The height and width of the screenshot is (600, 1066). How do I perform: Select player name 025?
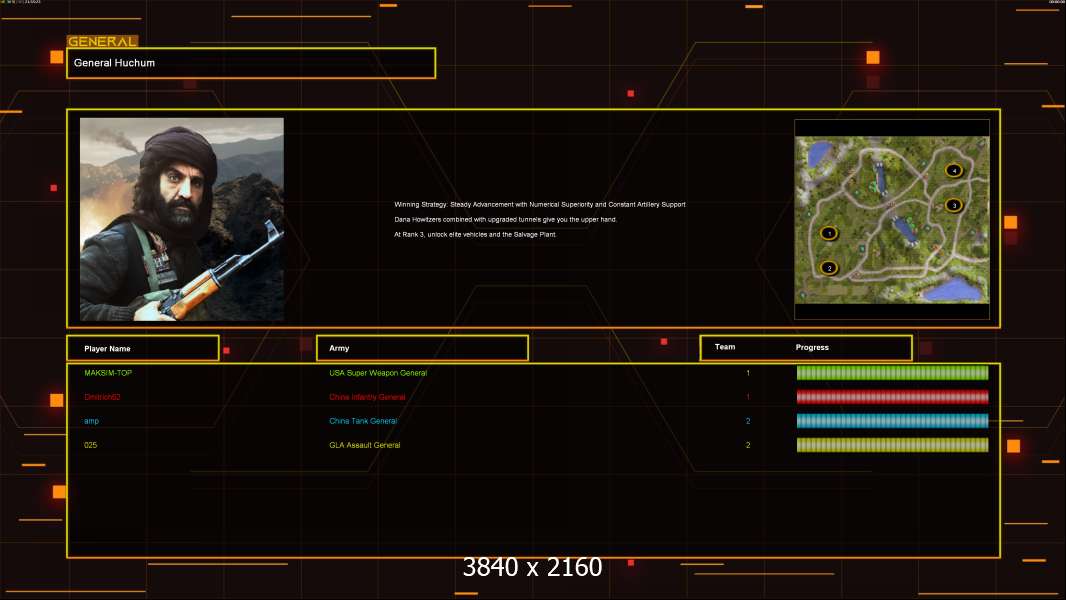coord(90,445)
